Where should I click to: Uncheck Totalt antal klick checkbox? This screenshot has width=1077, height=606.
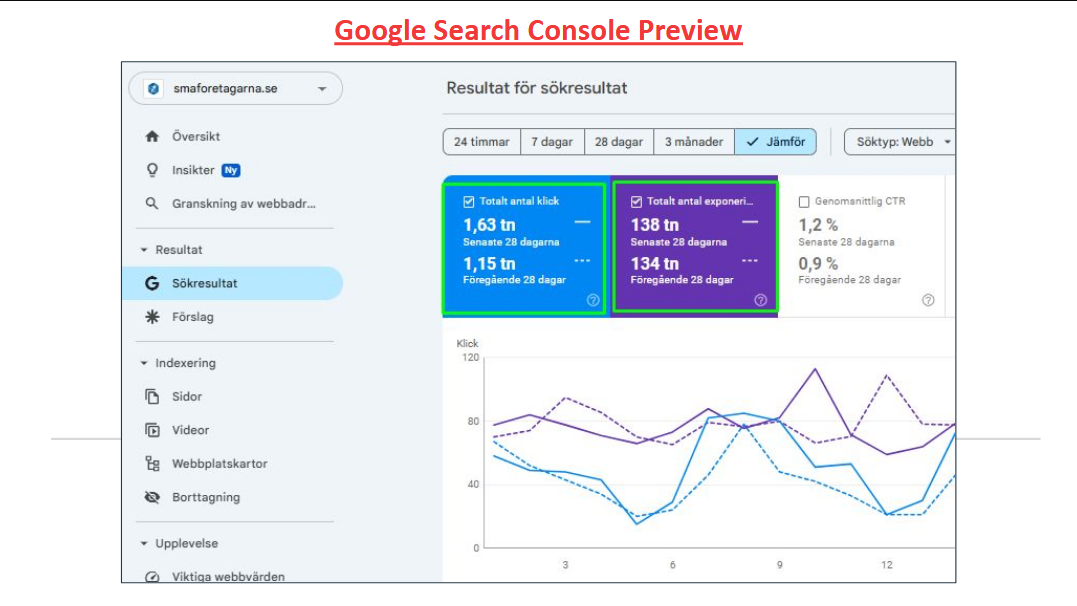(469, 201)
